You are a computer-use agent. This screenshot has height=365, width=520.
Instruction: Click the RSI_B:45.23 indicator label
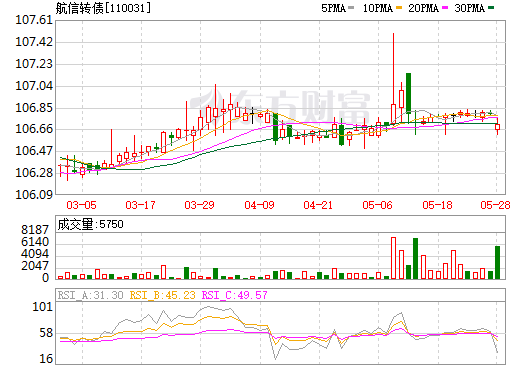pos(162,295)
